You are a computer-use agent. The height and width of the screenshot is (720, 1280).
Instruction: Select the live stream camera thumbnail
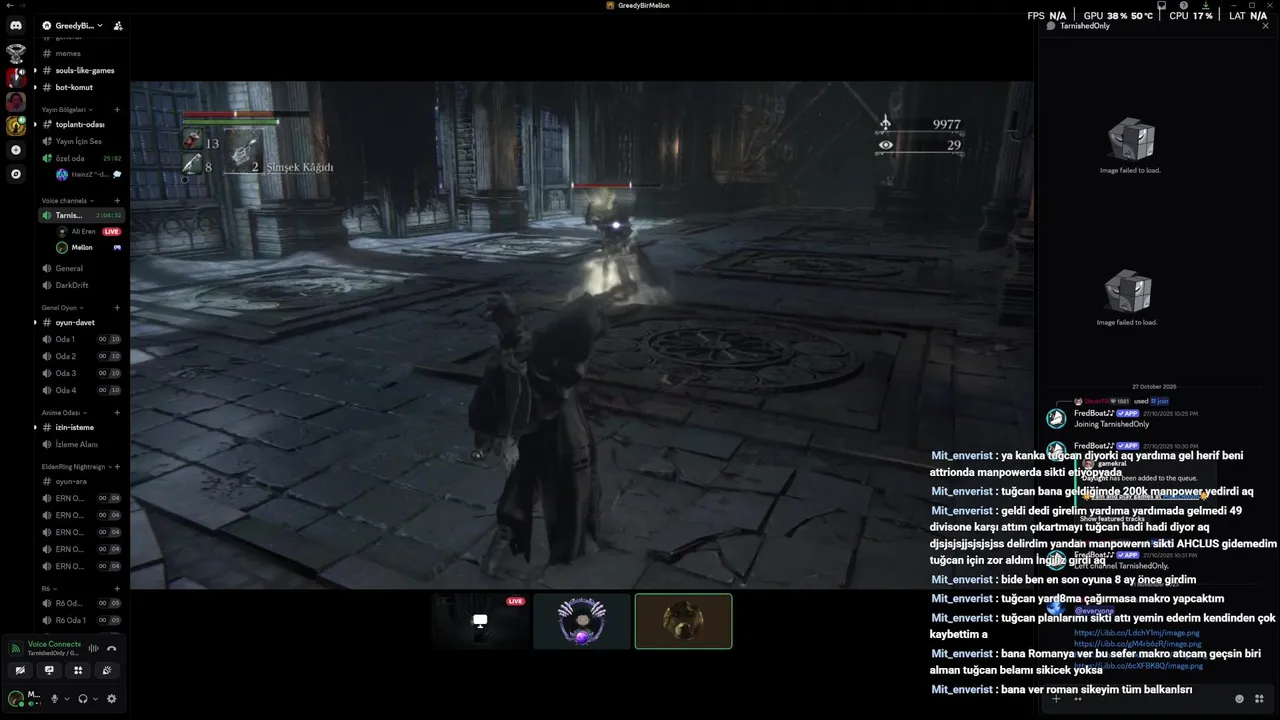tap(480, 621)
